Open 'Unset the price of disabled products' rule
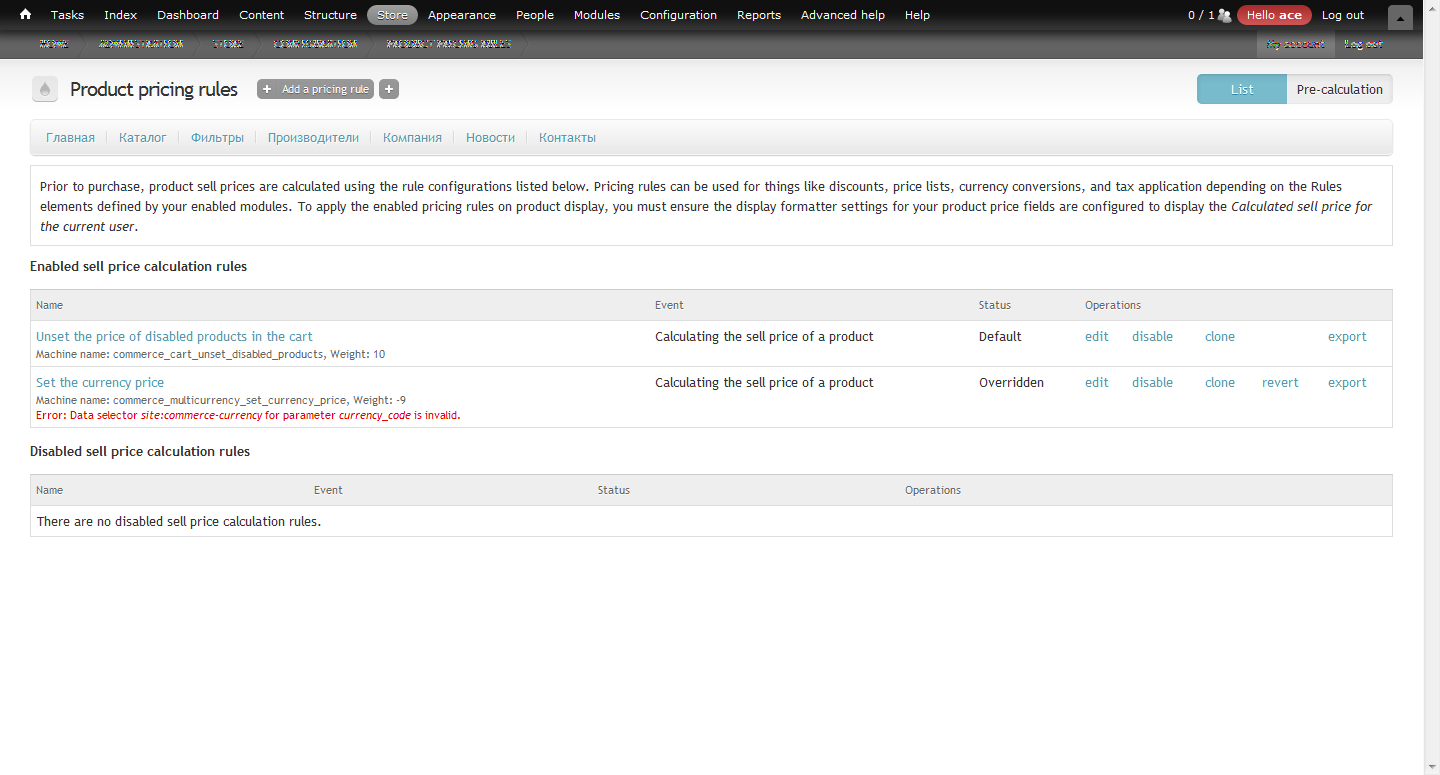 point(174,337)
